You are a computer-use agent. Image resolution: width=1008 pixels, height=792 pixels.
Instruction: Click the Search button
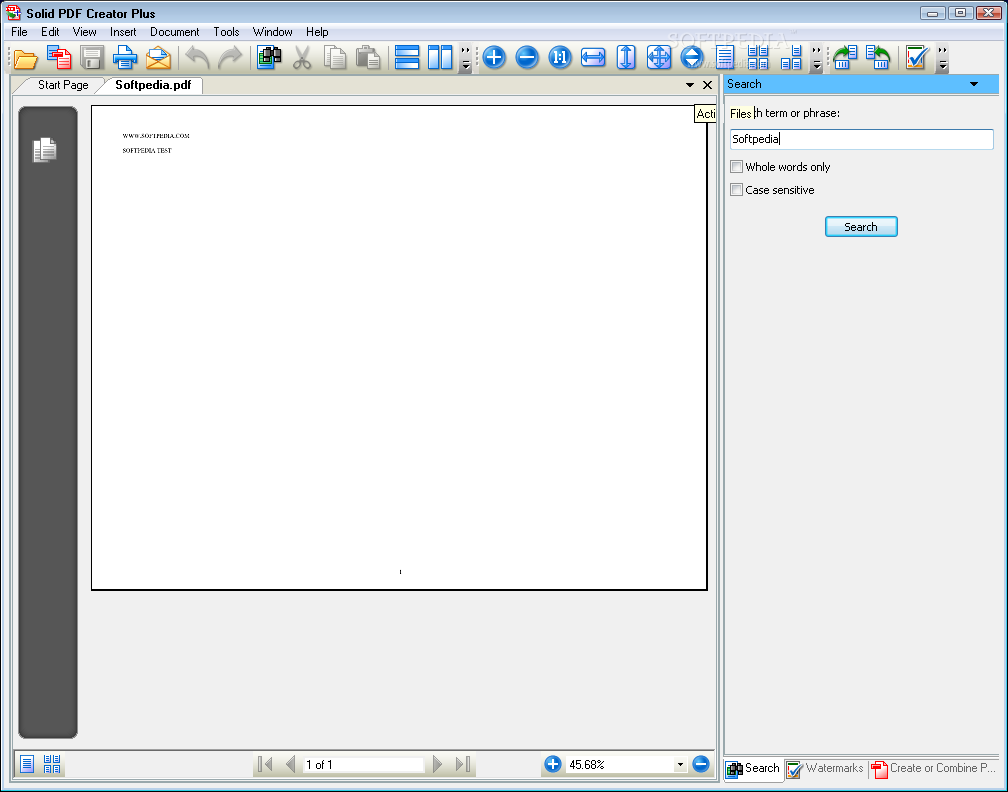tap(861, 226)
